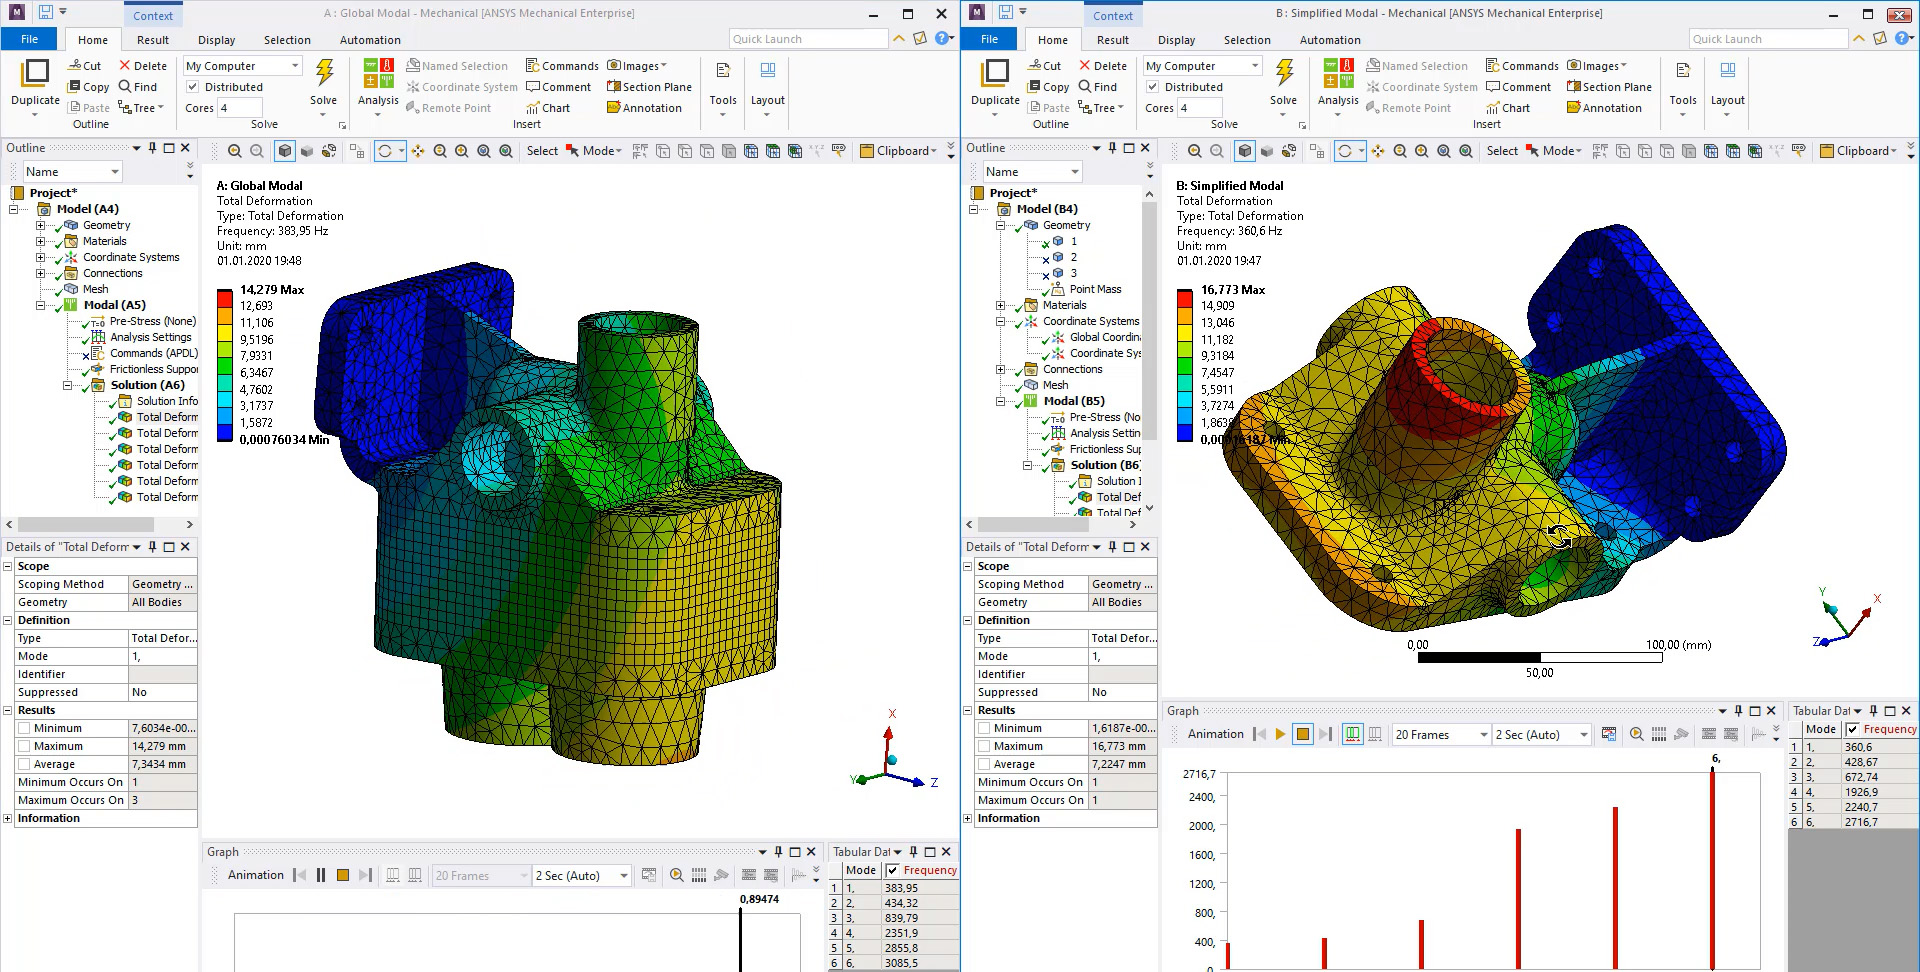Image resolution: width=1920 pixels, height=972 pixels.
Task: Open 2 Sec (Auto) dropdown in Global Modal graph
Action: tap(581, 876)
